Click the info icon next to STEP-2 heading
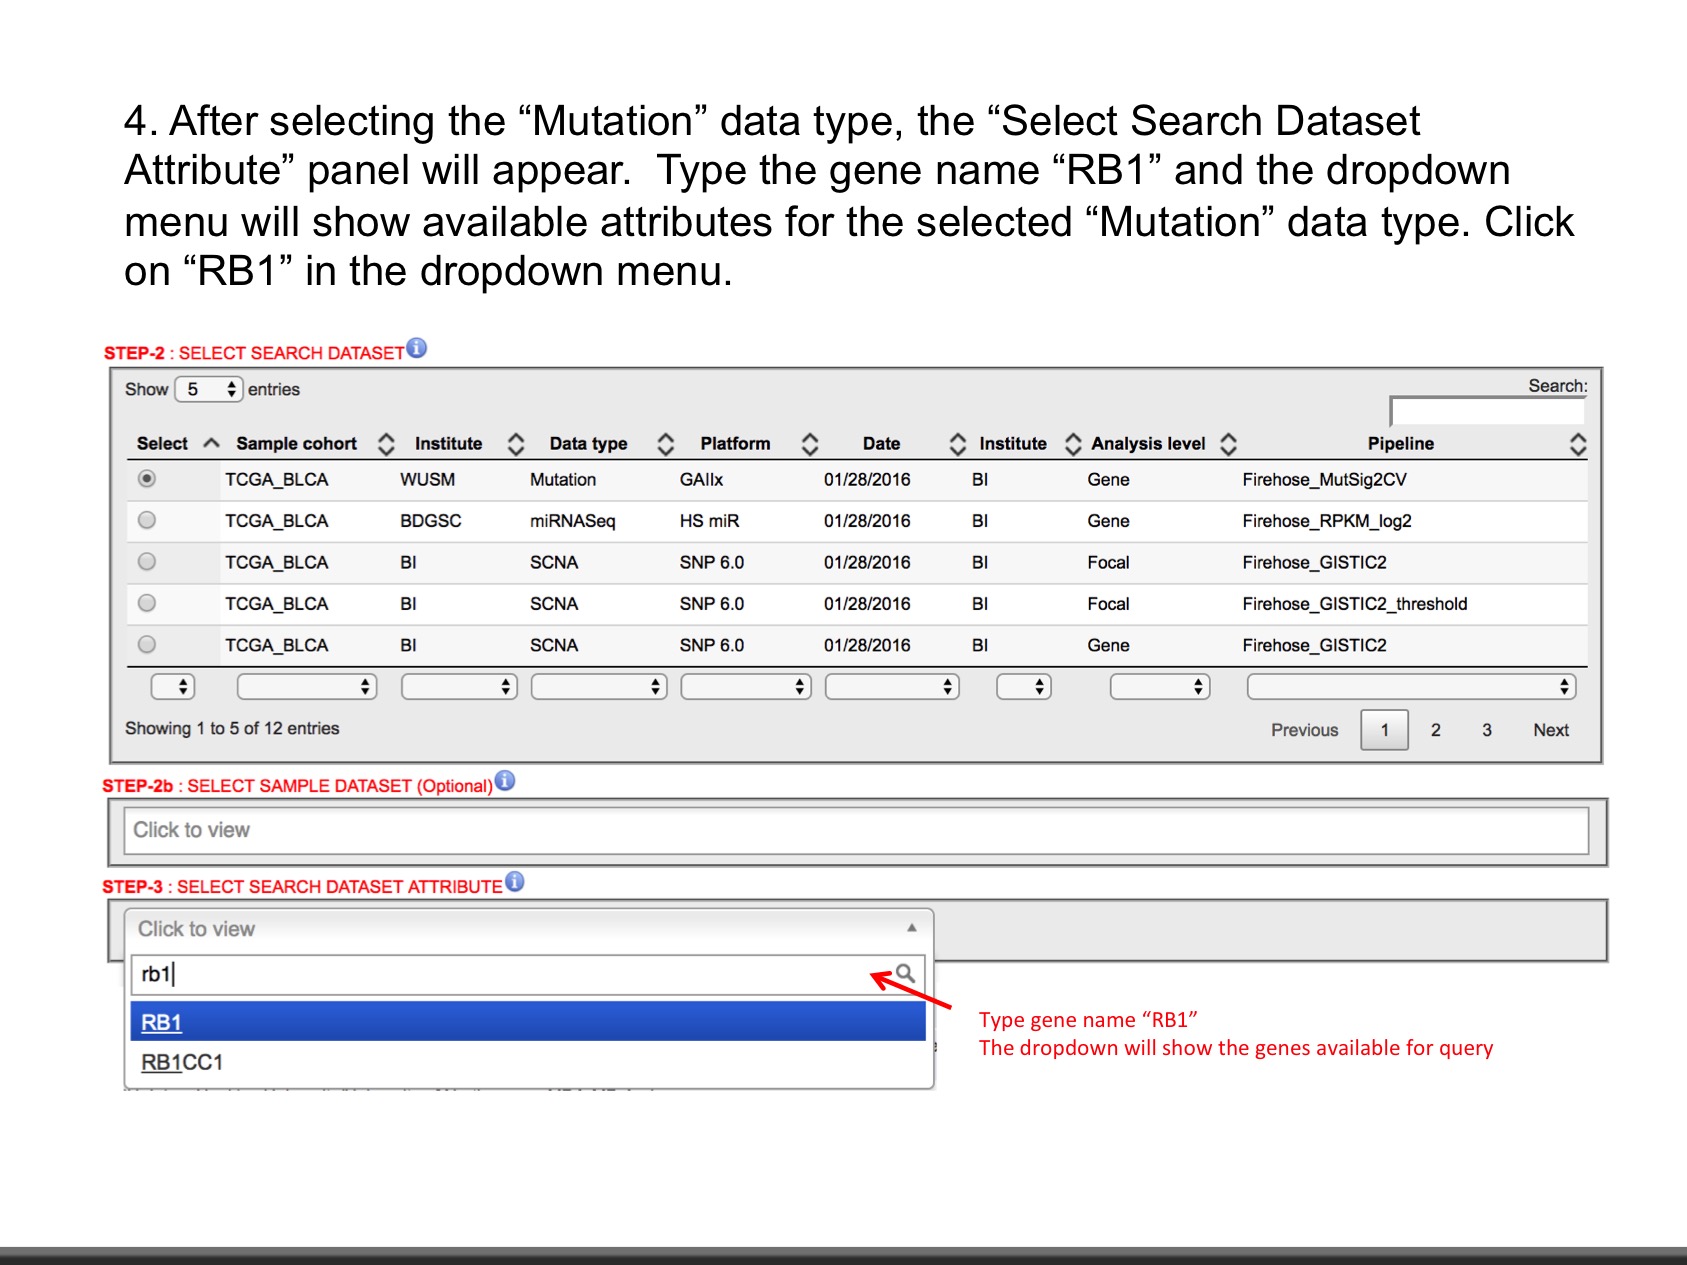Image resolution: width=1687 pixels, height=1265 pixels. pyautogui.click(x=417, y=348)
